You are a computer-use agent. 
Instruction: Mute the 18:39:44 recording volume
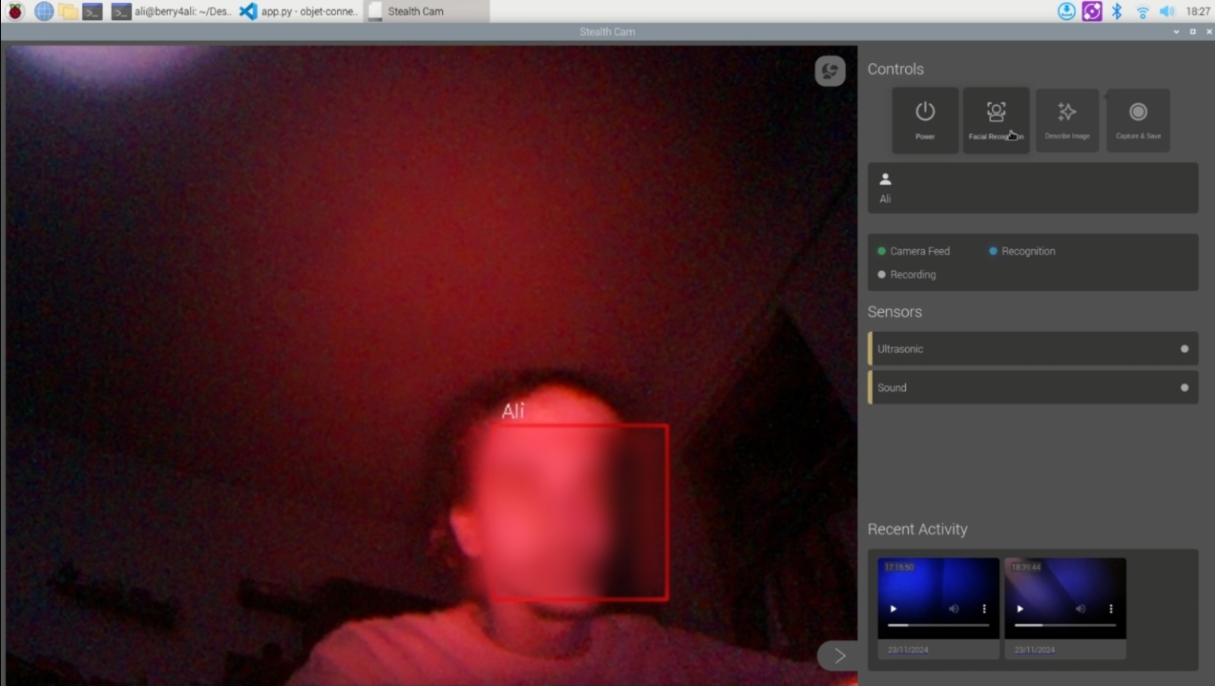tap(1081, 609)
